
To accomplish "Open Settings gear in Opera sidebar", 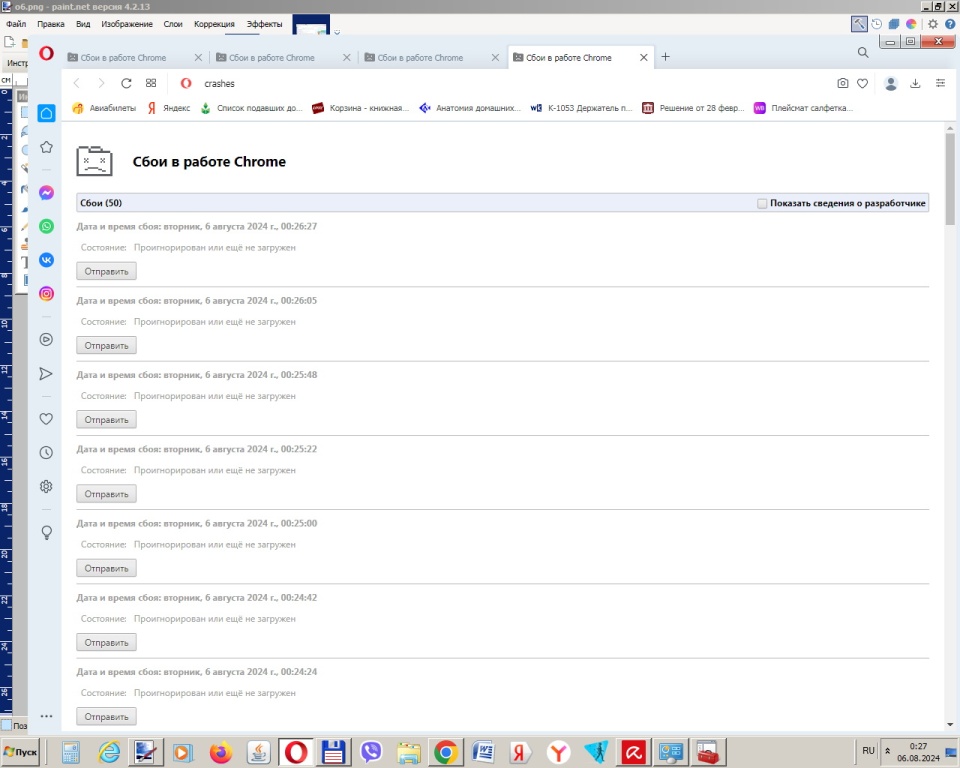I will click(x=47, y=486).
